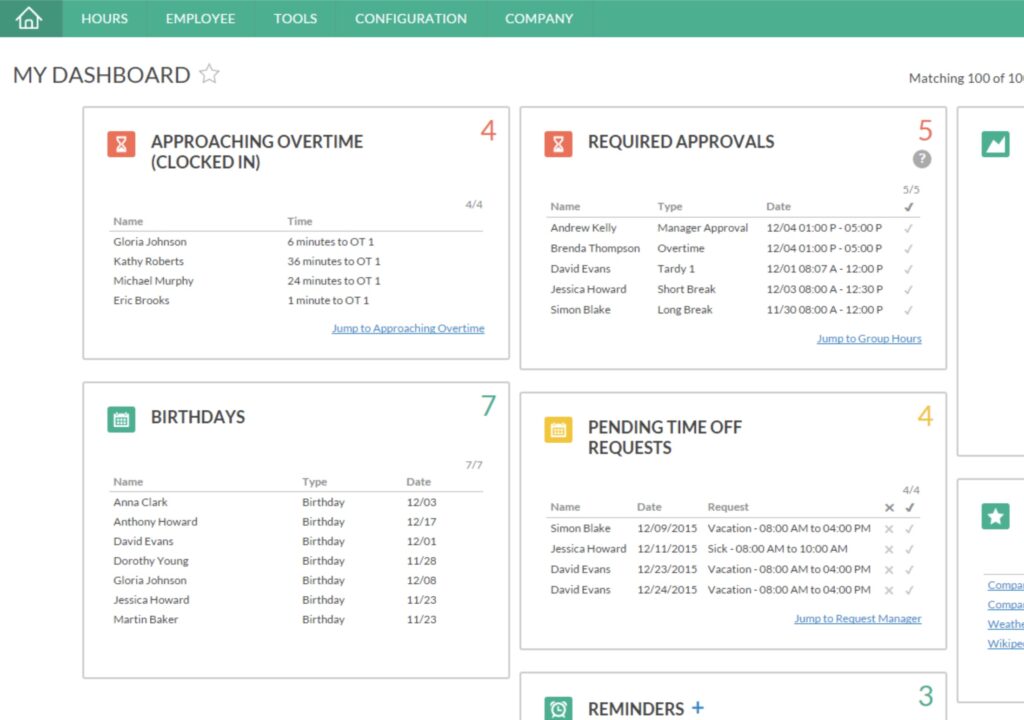Select Martin Baker birthday row
The height and width of the screenshot is (720, 1024).
tap(296, 619)
